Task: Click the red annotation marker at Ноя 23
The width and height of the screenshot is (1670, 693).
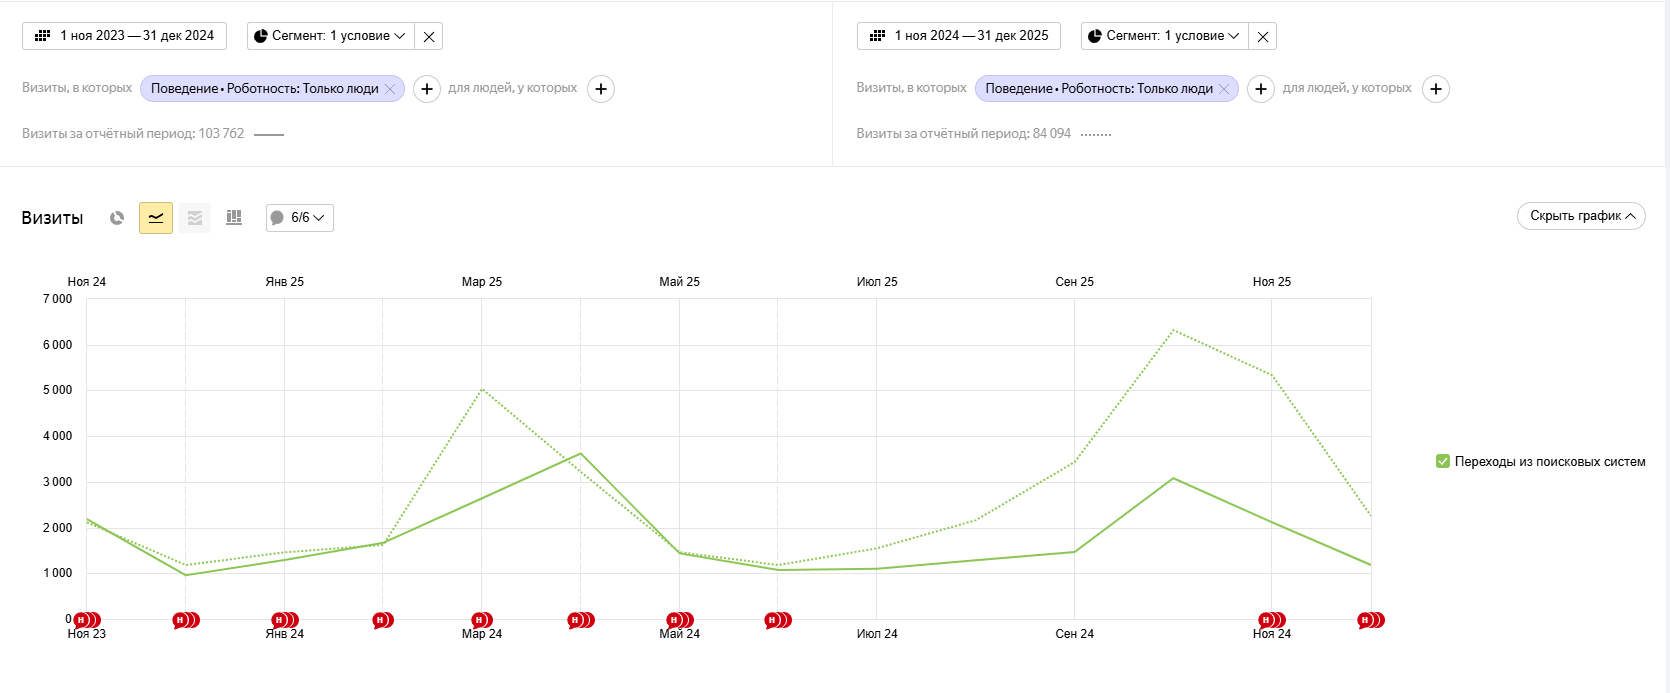Action: (x=82, y=620)
